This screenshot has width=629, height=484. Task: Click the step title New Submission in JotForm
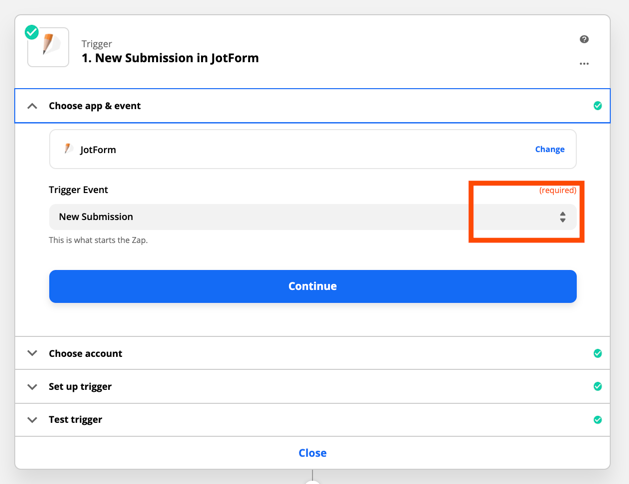tap(170, 58)
